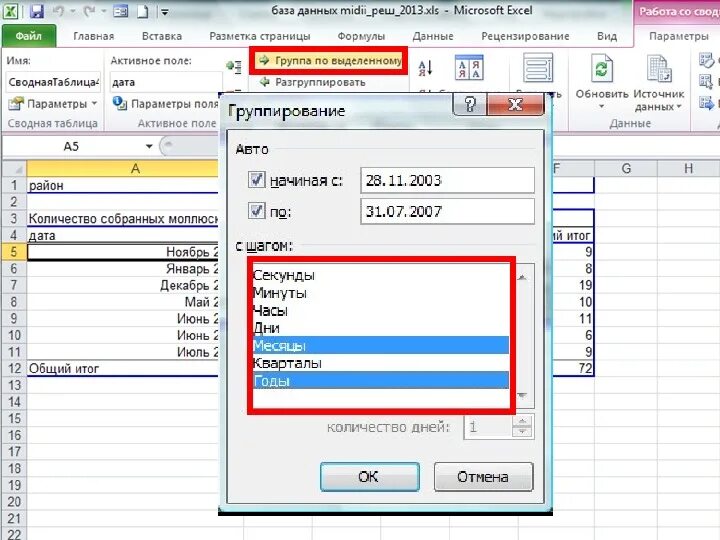Select row 5 header

tap(14, 252)
